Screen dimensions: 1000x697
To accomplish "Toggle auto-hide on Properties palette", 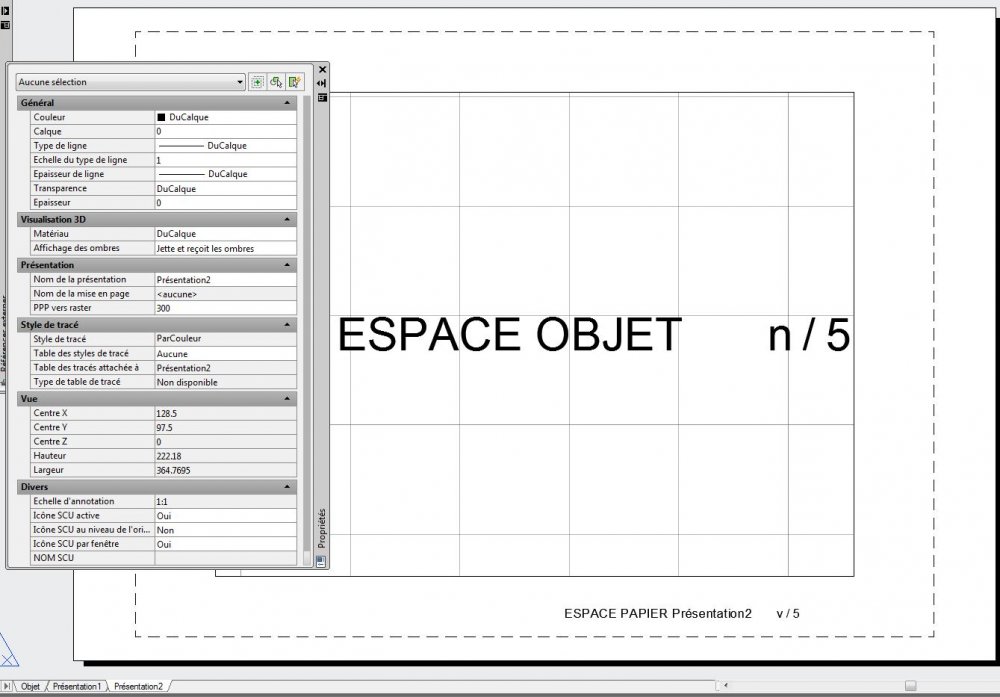I will pos(322,84).
